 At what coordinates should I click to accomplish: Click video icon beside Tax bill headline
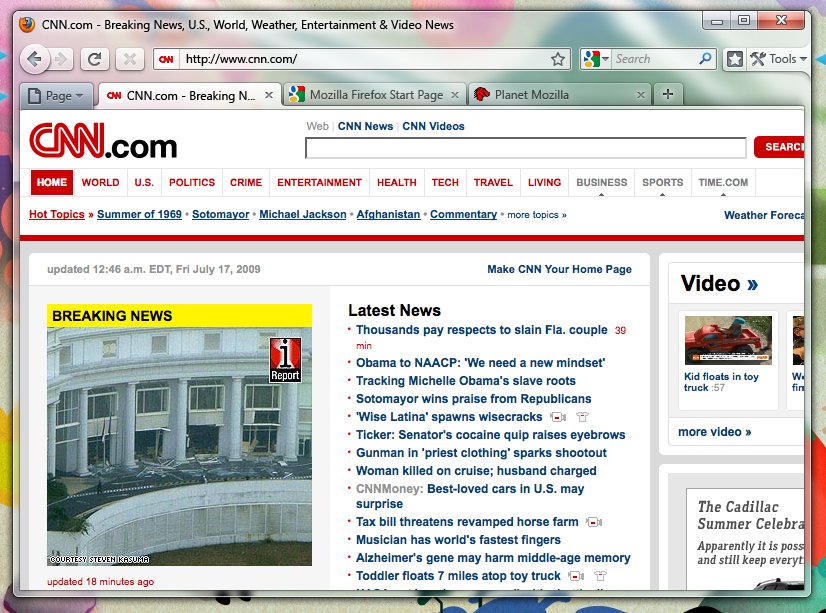click(x=594, y=522)
